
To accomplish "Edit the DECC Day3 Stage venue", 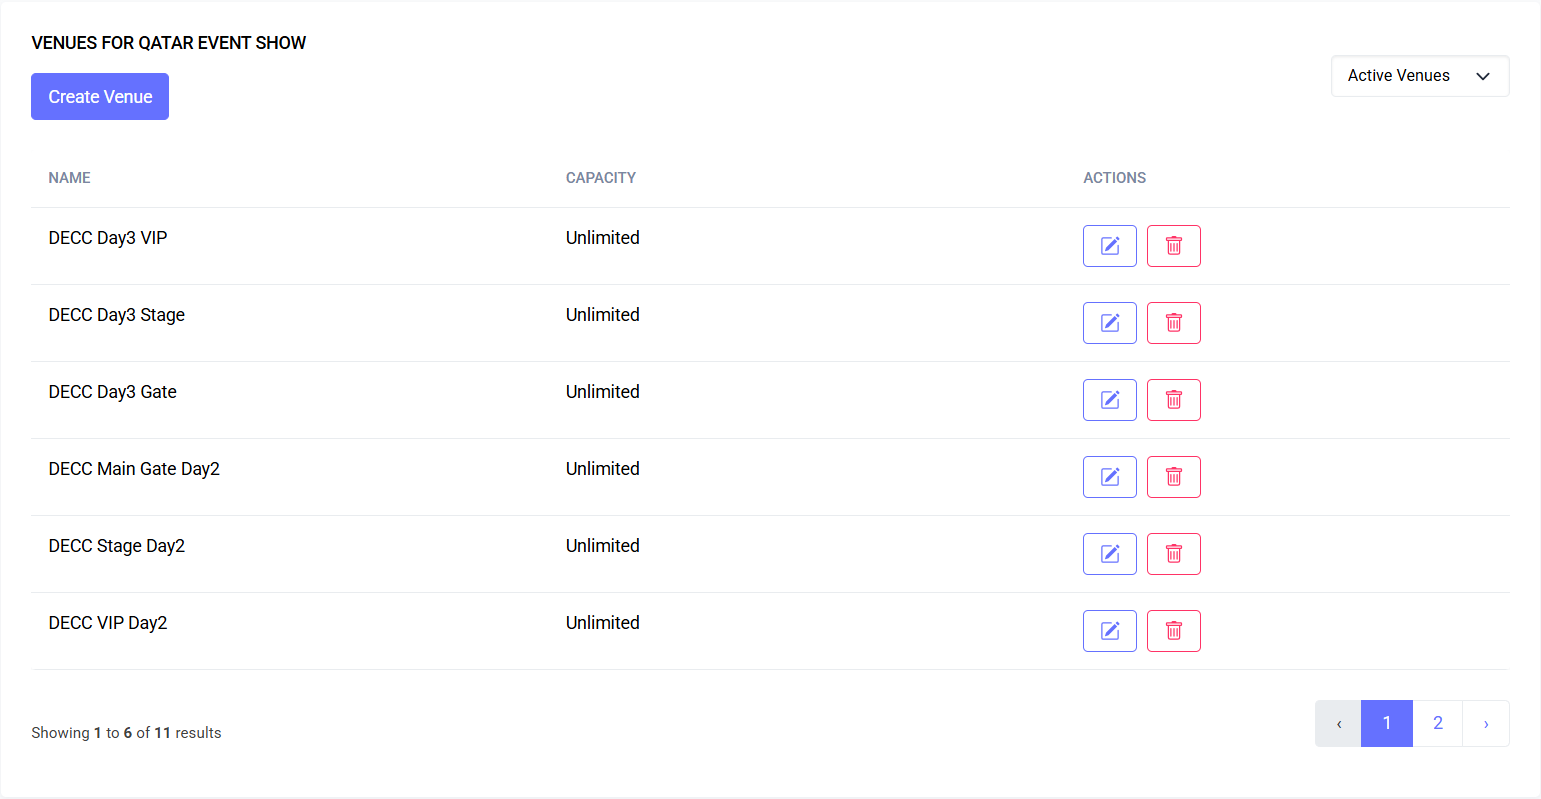I will click(x=1109, y=323).
